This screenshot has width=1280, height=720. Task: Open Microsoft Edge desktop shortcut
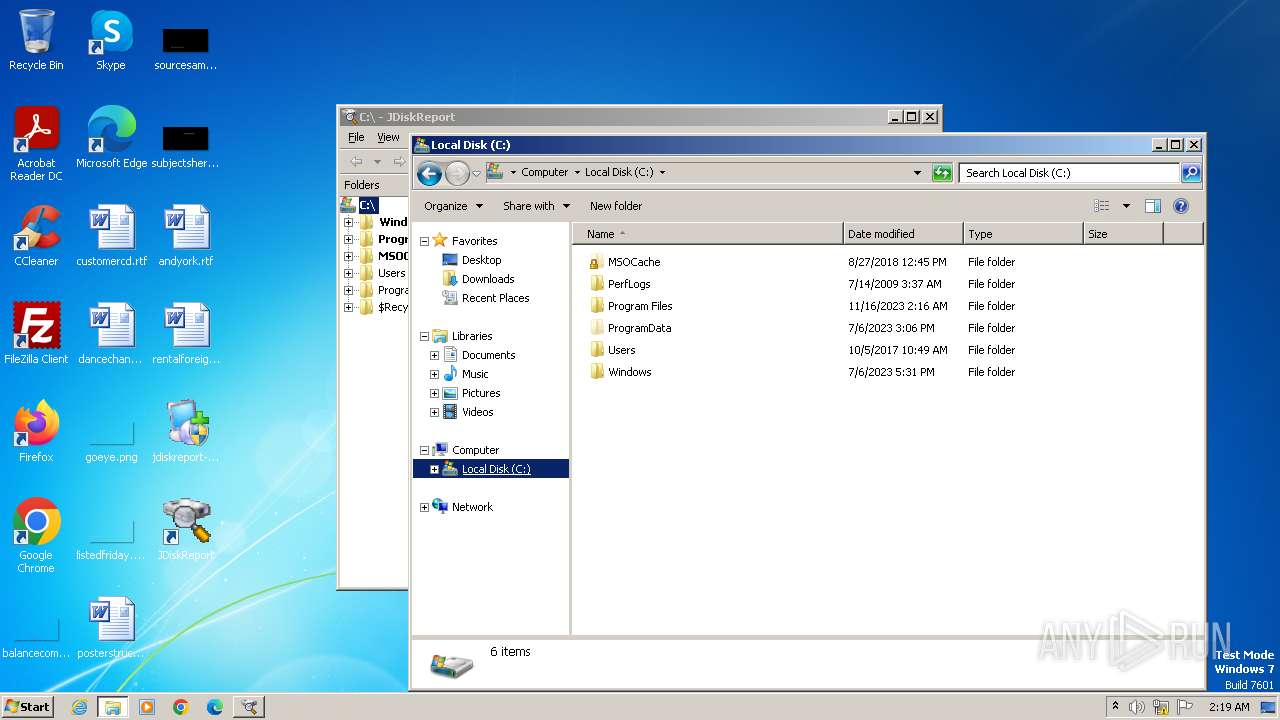(111, 138)
